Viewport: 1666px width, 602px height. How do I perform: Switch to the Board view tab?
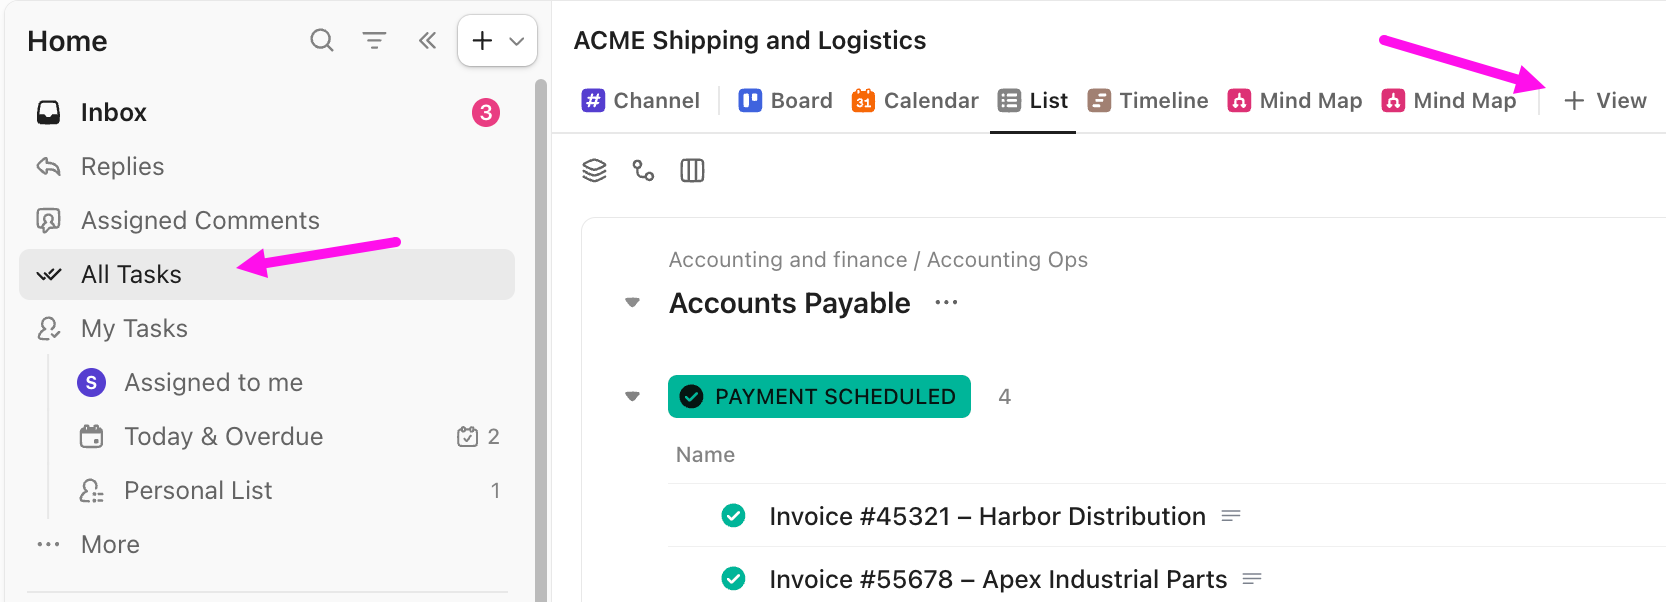[x=786, y=101]
